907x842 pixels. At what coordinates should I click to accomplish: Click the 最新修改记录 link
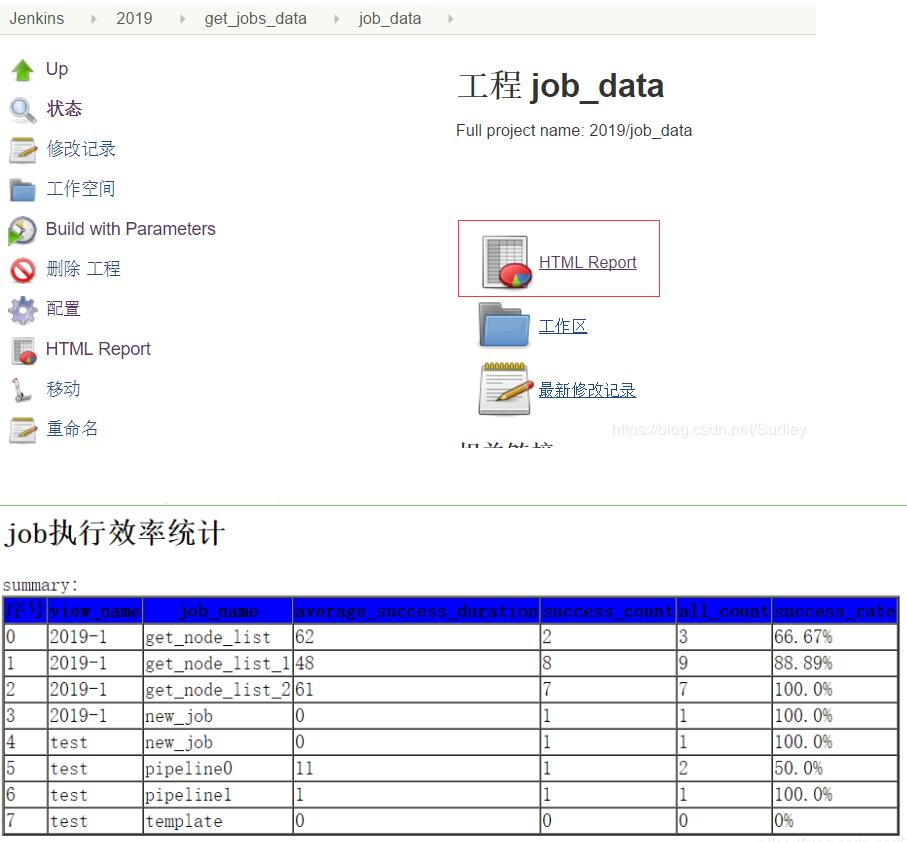pyautogui.click(x=587, y=389)
